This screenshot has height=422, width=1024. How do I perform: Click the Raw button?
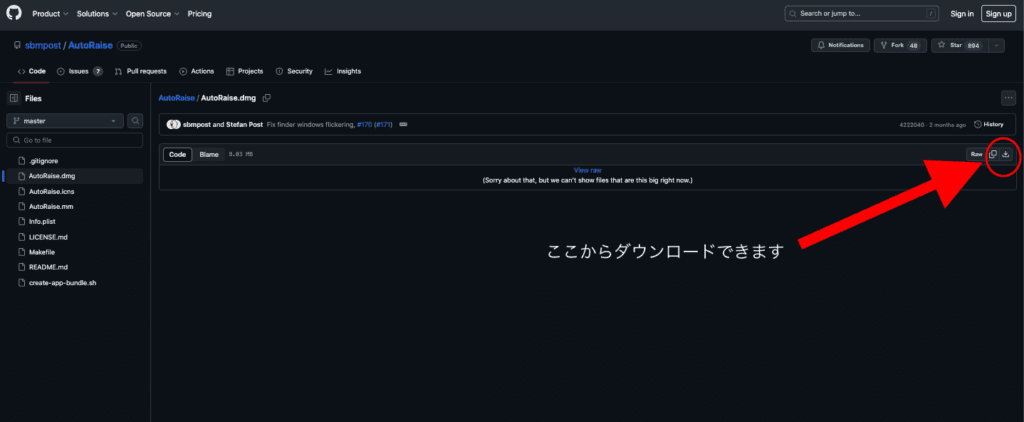[976, 154]
